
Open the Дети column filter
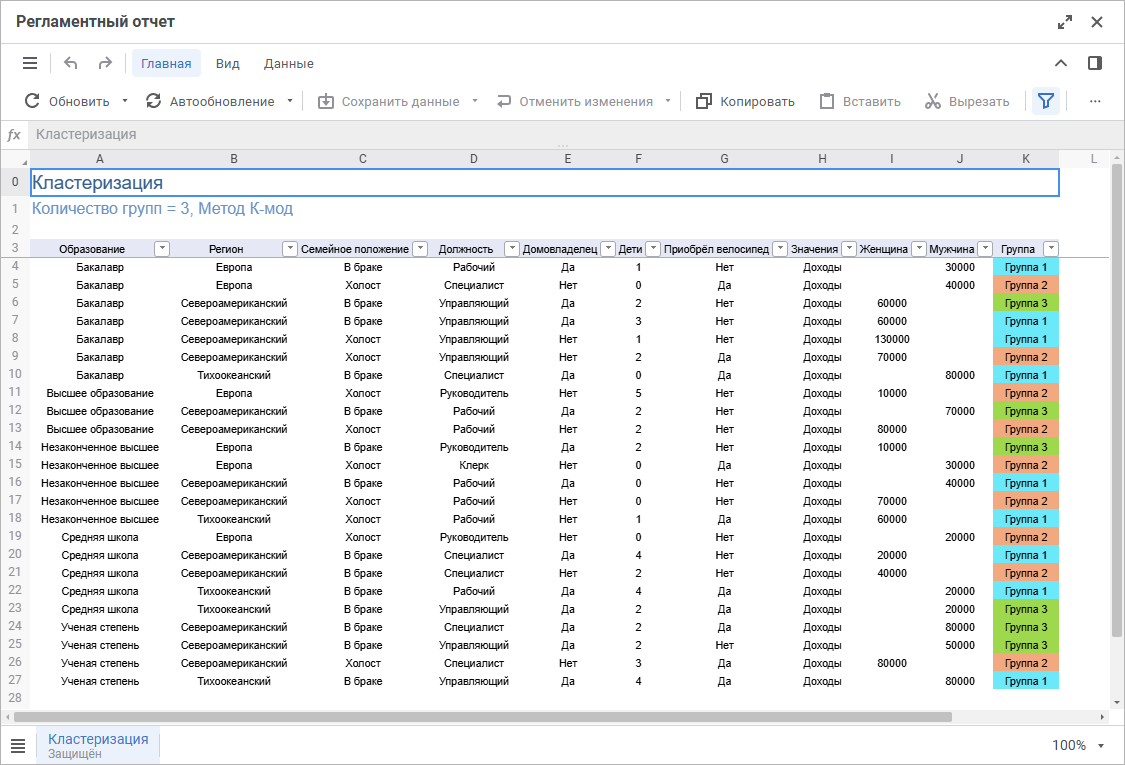(653, 249)
